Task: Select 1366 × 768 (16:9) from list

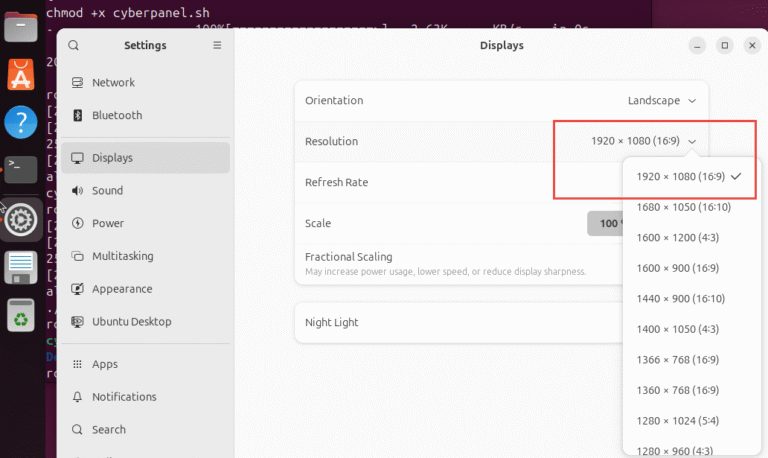Action: (677, 359)
